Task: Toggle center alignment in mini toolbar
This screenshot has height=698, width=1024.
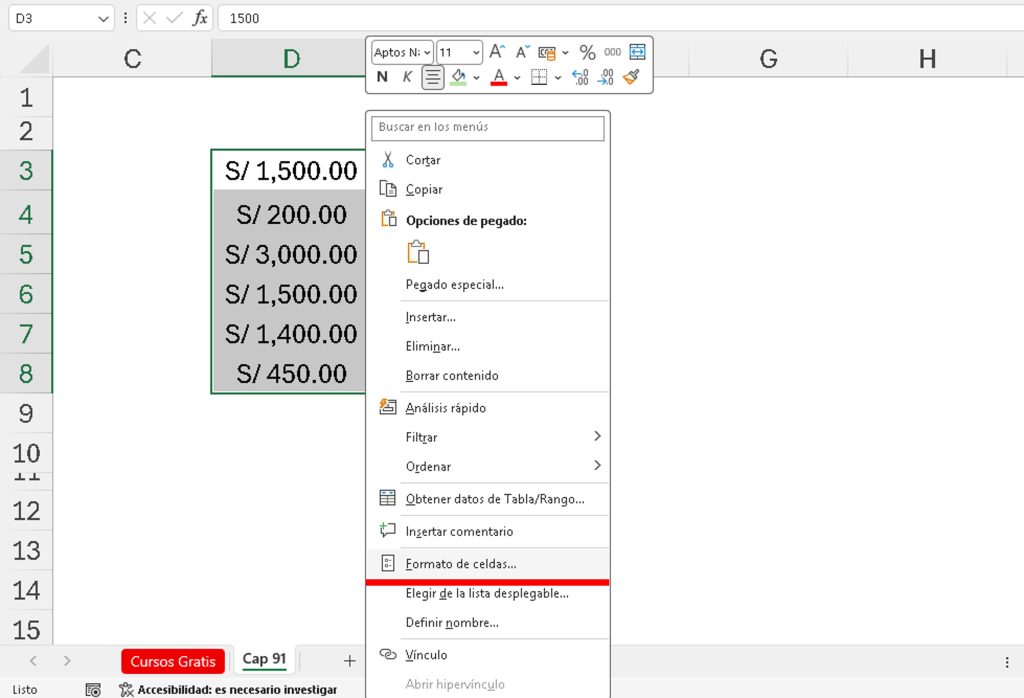Action: pos(432,77)
